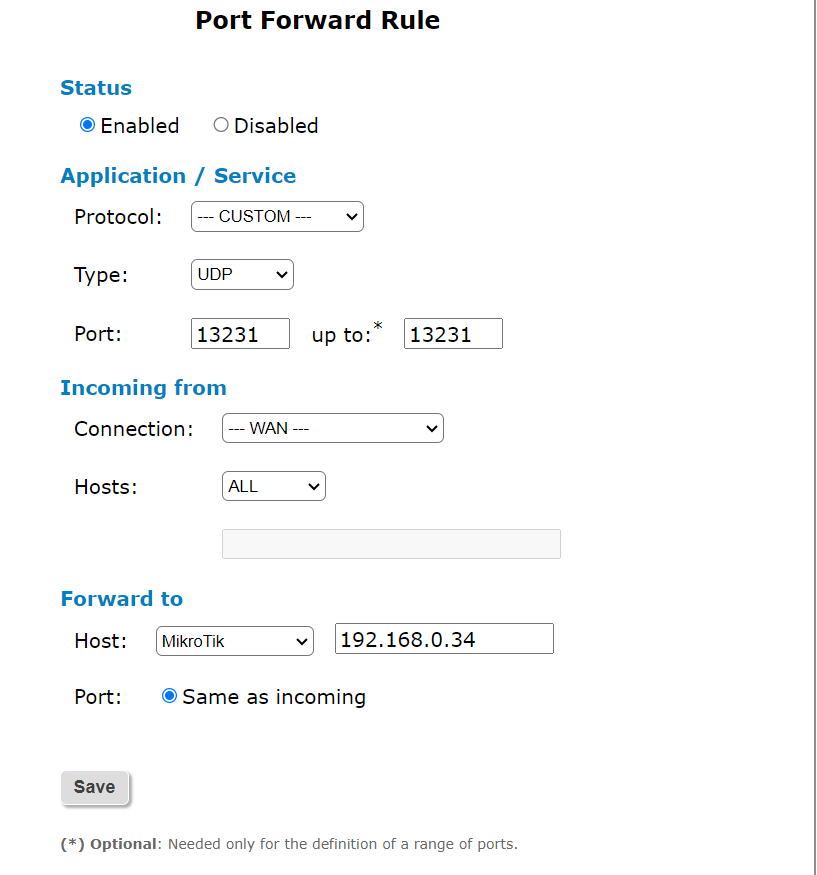Open the Protocol dropdown showing CUSTOM
Screen dimensions: 817x875
click(x=277, y=216)
